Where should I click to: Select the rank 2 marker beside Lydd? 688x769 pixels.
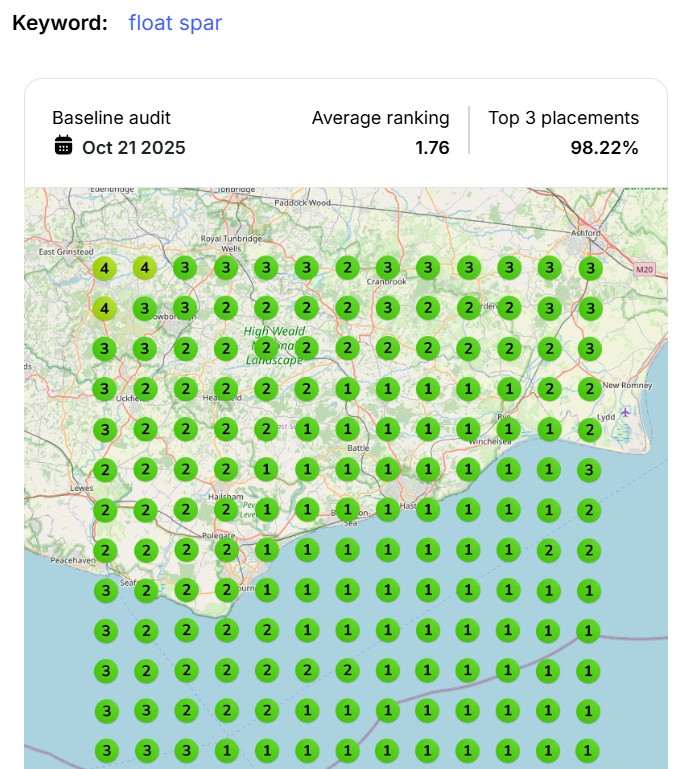pos(590,429)
